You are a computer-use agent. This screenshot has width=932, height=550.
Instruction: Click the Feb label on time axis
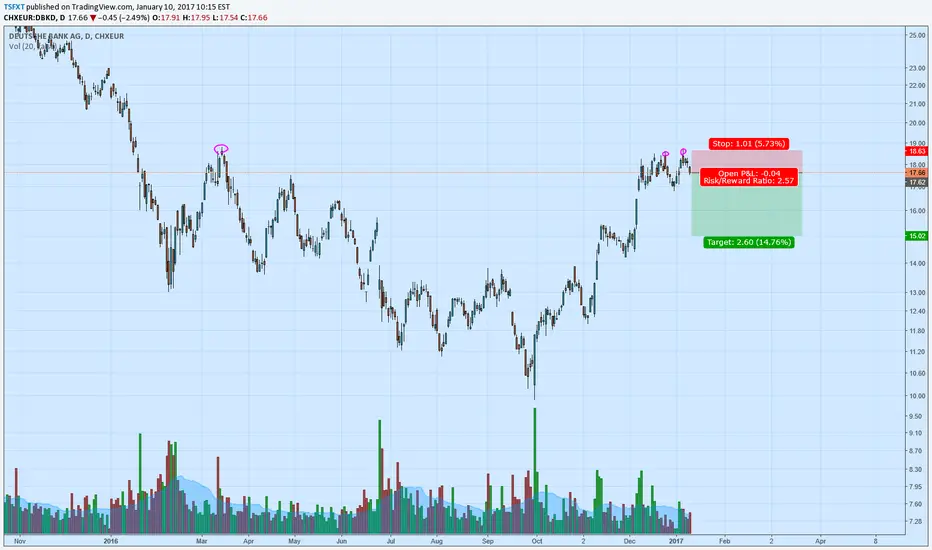[x=724, y=541]
